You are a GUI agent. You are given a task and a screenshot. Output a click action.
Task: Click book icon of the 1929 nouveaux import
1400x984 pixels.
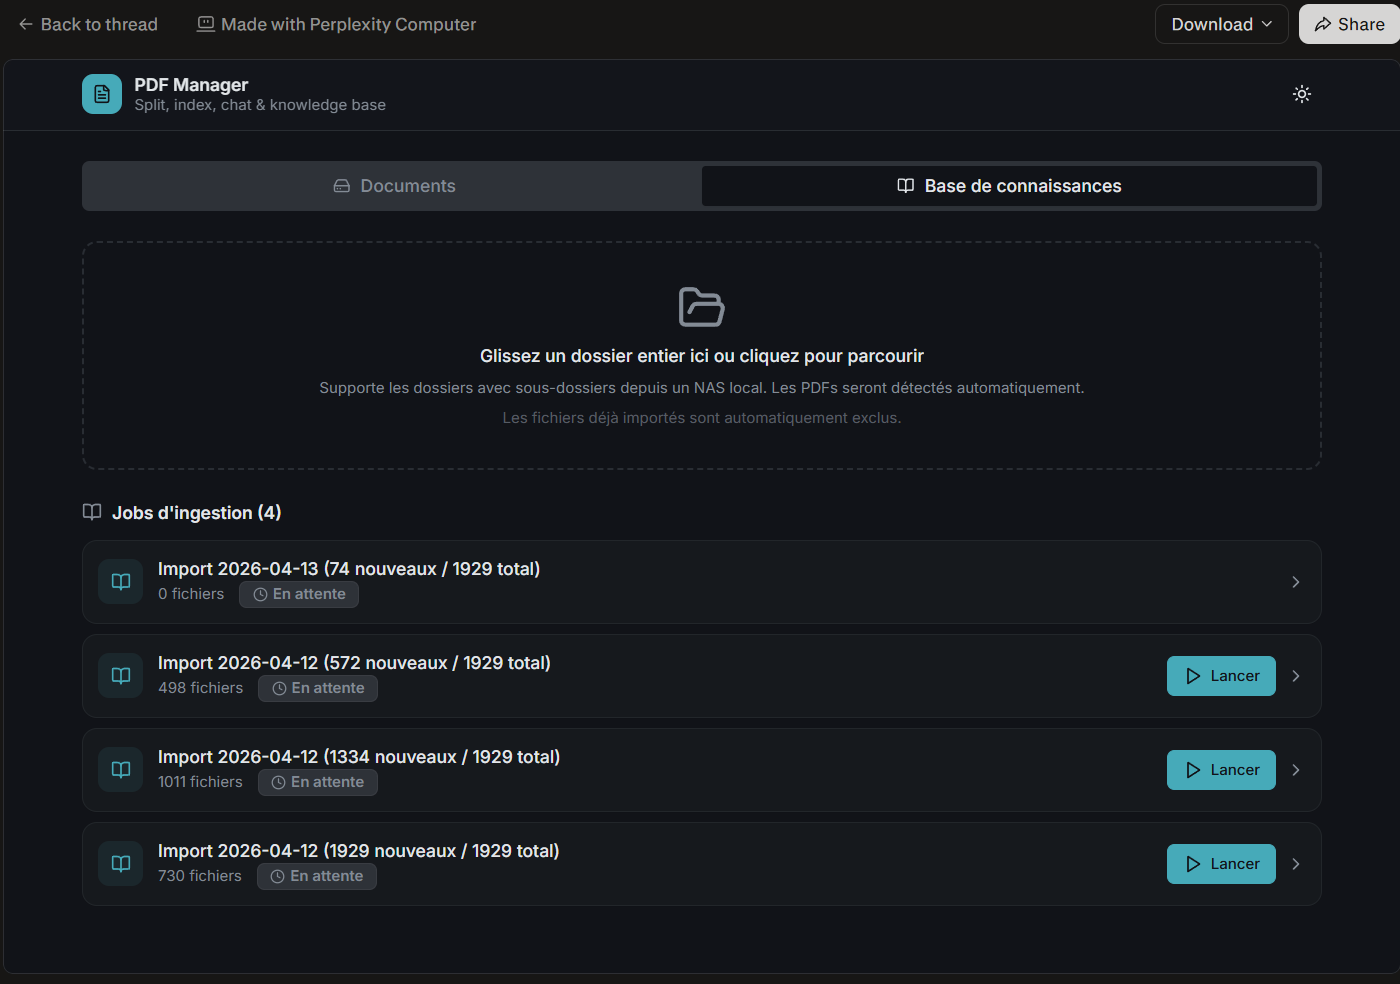(121, 864)
